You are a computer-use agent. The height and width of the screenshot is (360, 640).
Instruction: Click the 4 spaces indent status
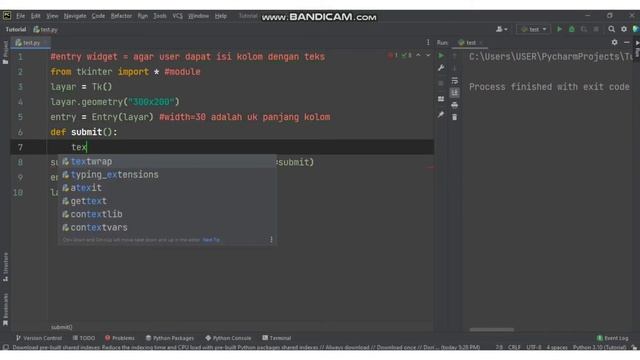pos(557,347)
